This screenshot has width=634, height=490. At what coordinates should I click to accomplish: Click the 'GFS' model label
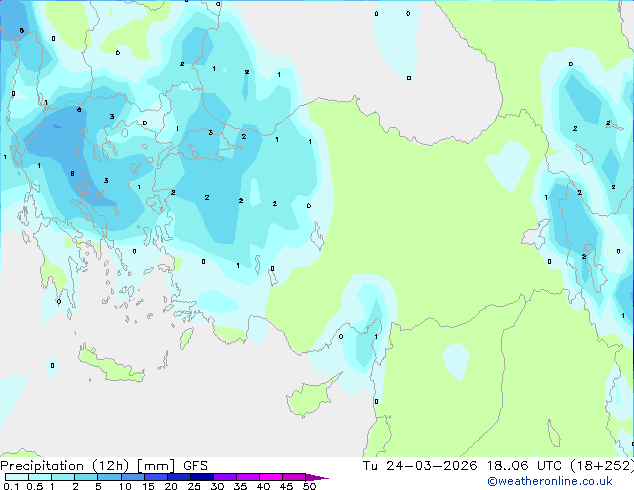(195, 466)
